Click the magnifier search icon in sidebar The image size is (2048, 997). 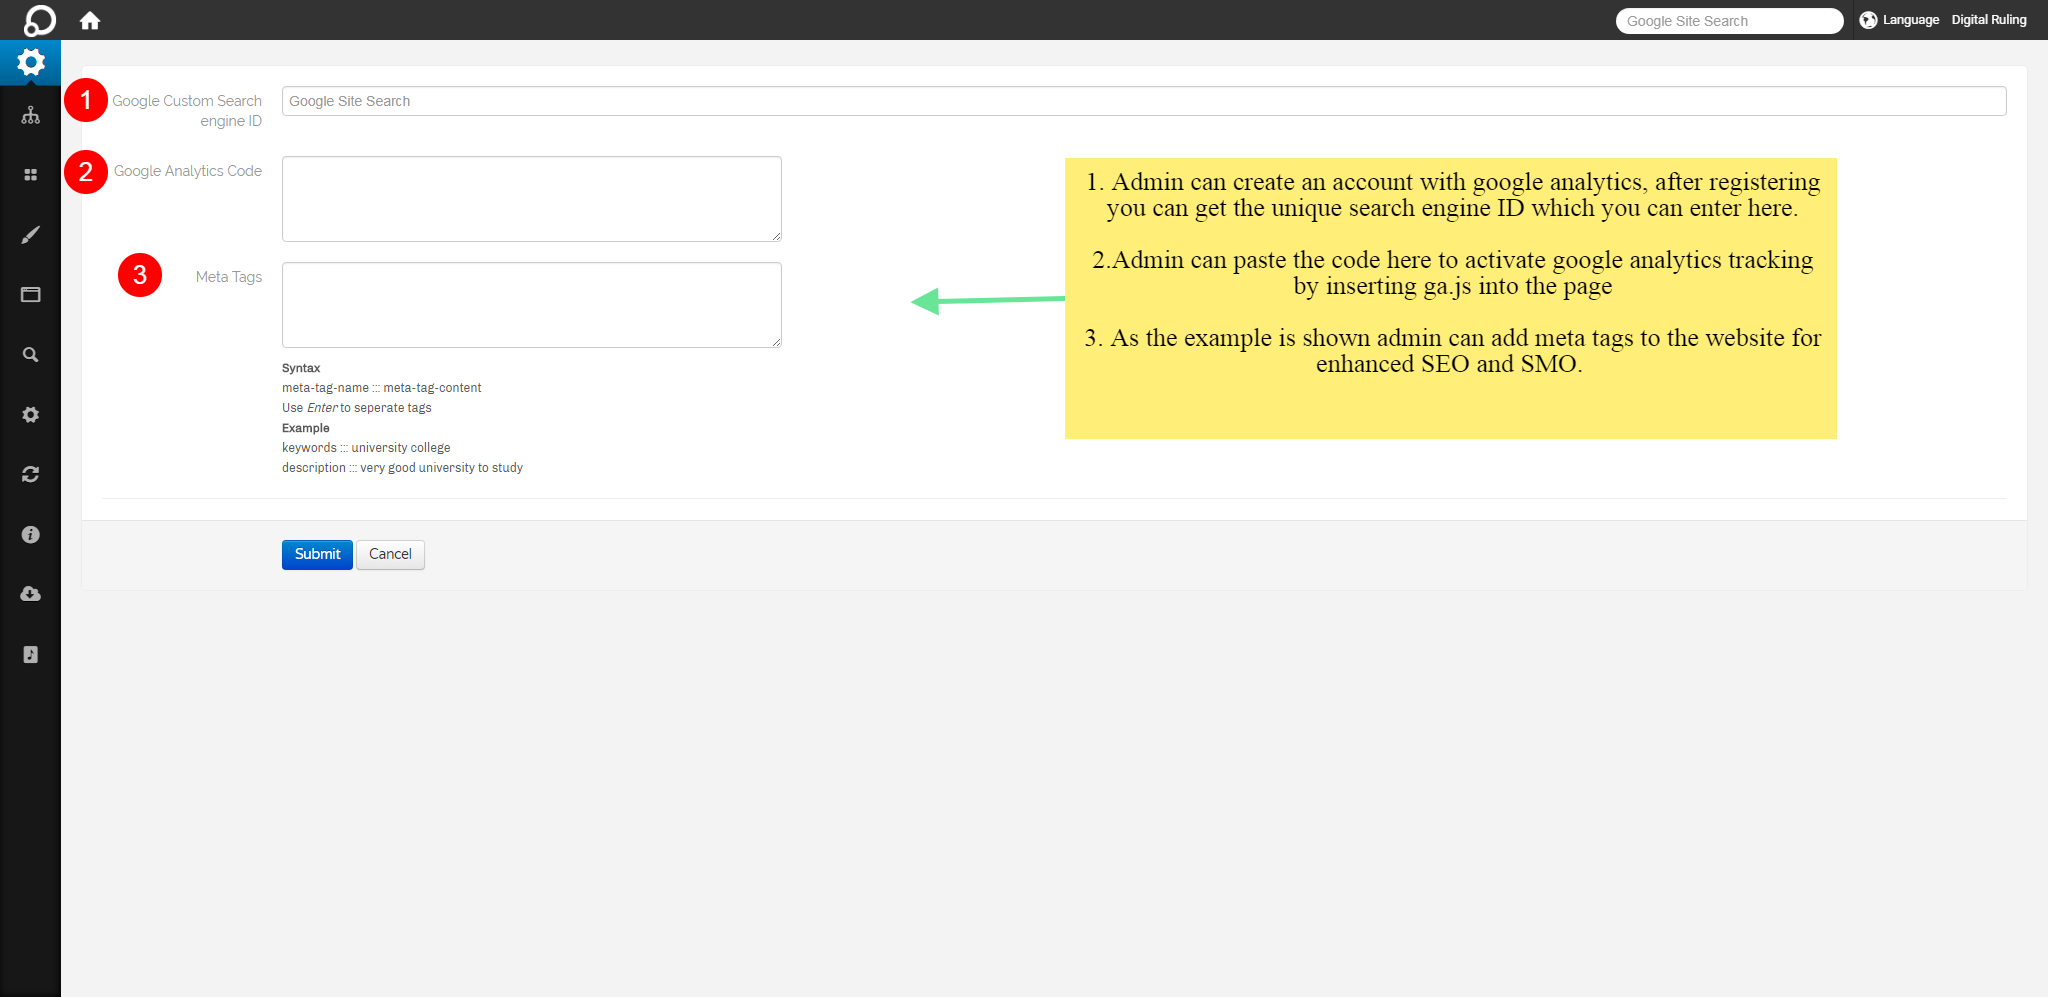31,355
